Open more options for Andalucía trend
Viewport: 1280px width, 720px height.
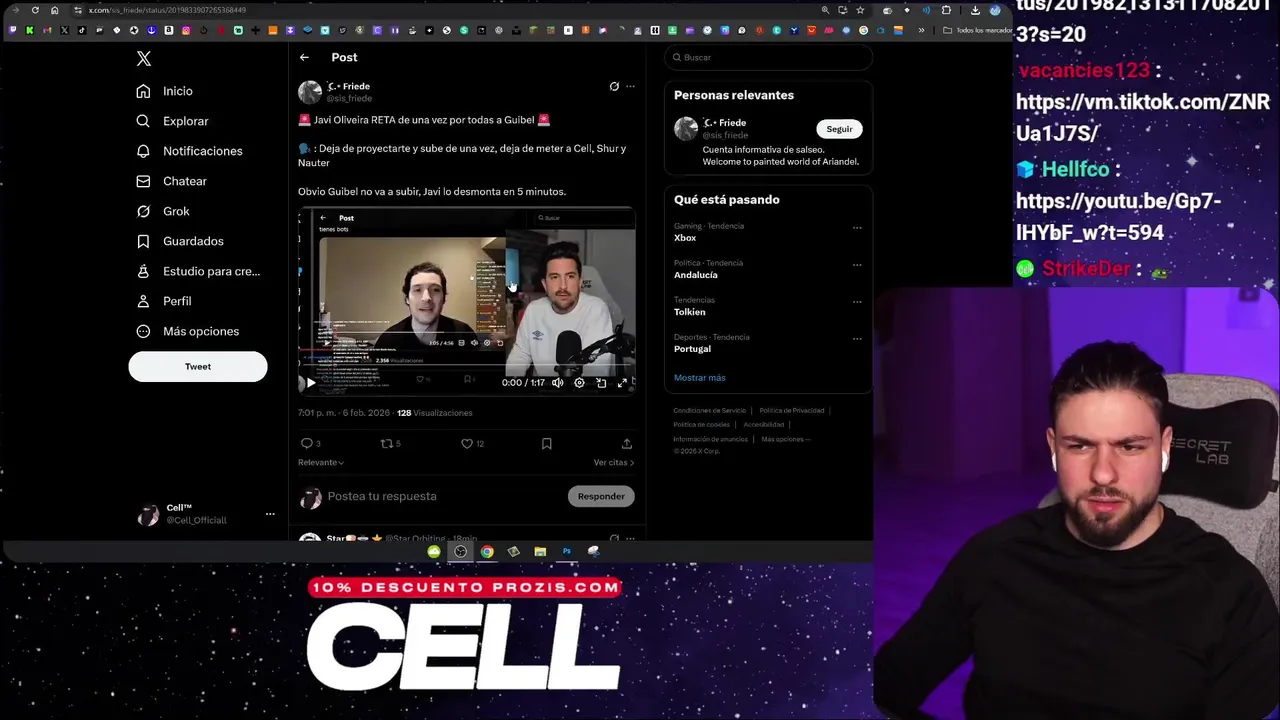tap(857, 265)
